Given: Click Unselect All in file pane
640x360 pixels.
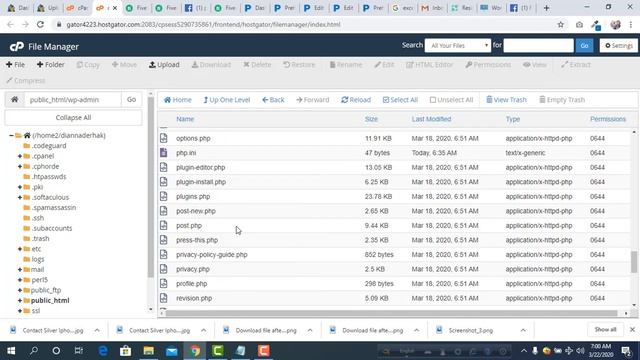Looking at the screenshot, I should (451, 100).
